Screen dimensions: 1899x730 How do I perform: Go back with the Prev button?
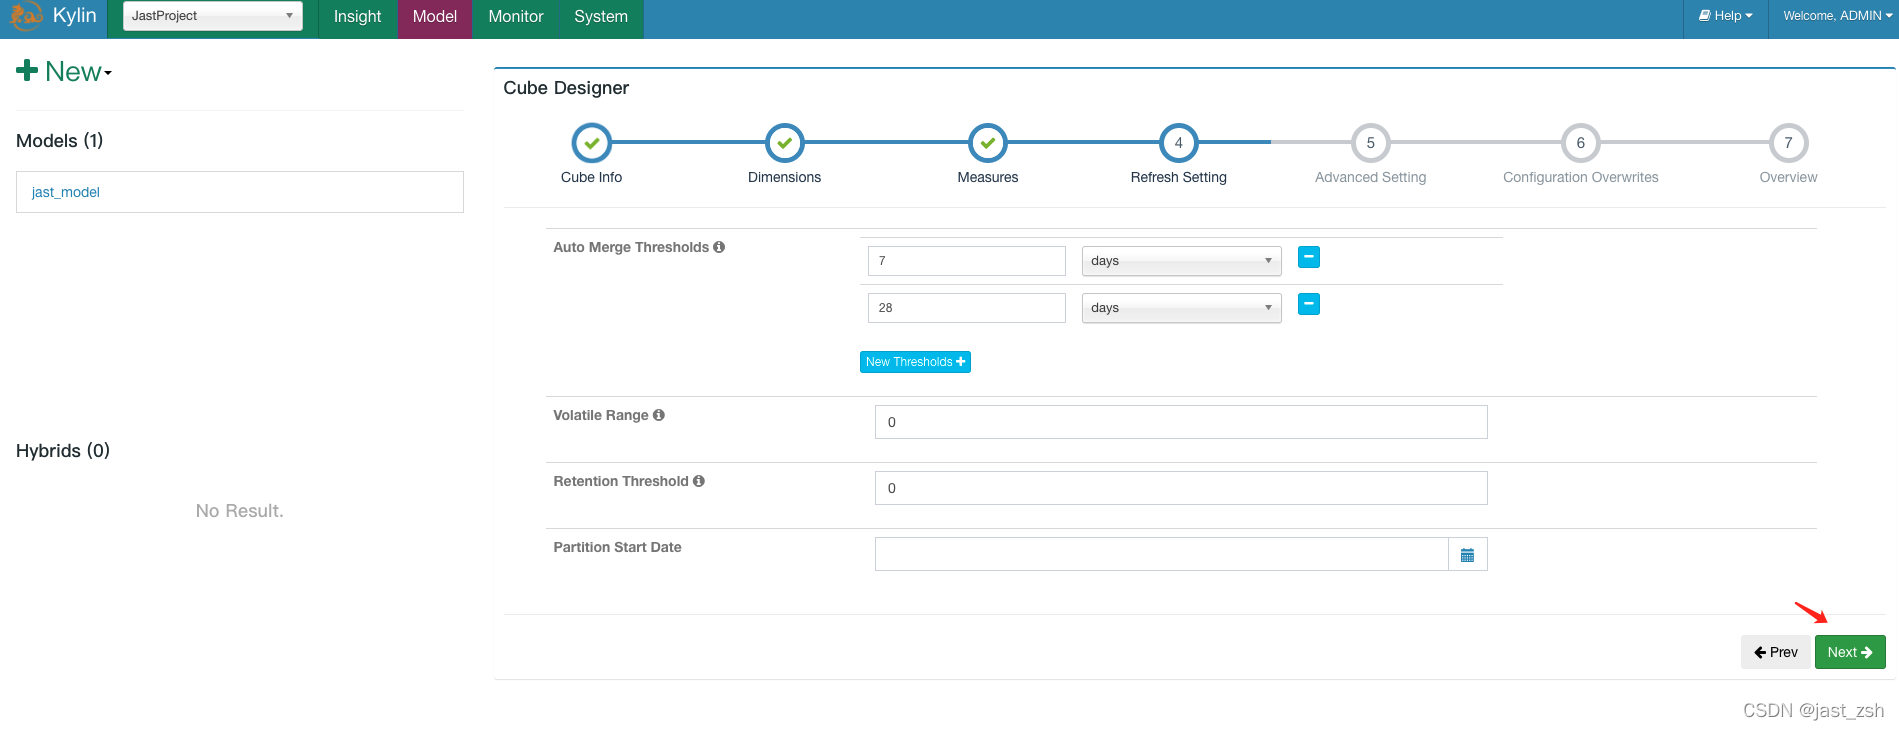(1776, 652)
